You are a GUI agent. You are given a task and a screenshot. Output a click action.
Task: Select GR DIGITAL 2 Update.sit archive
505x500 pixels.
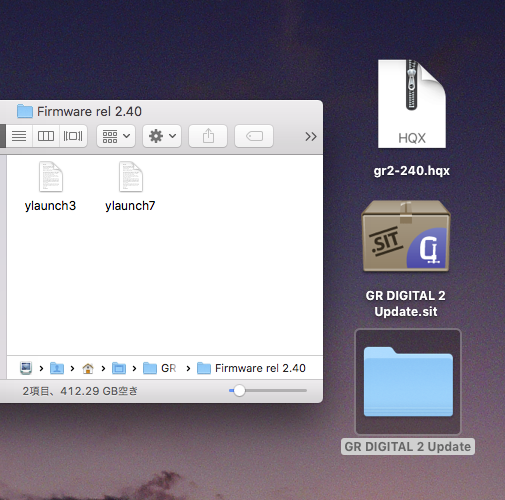(x=406, y=236)
